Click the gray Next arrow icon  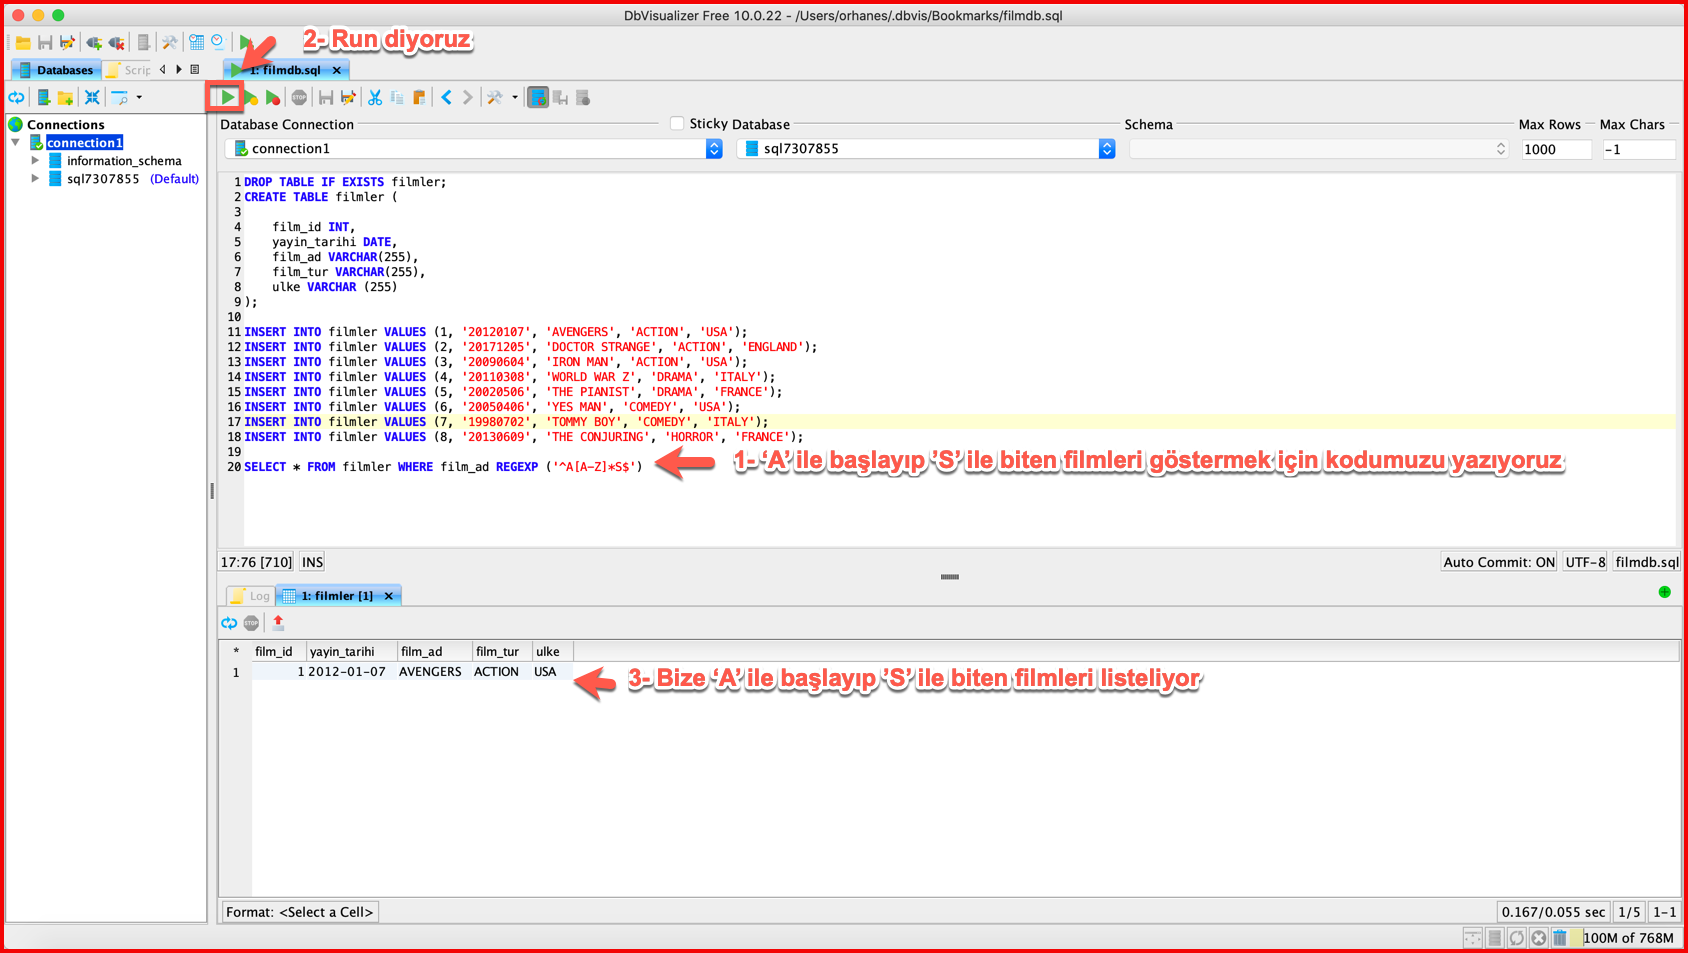[x=467, y=97]
